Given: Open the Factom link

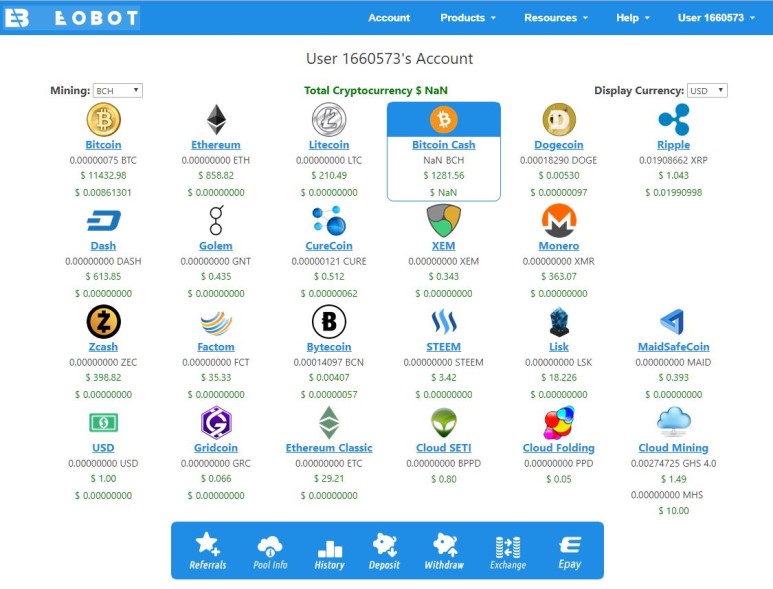Looking at the screenshot, I should click(x=216, y=347).
